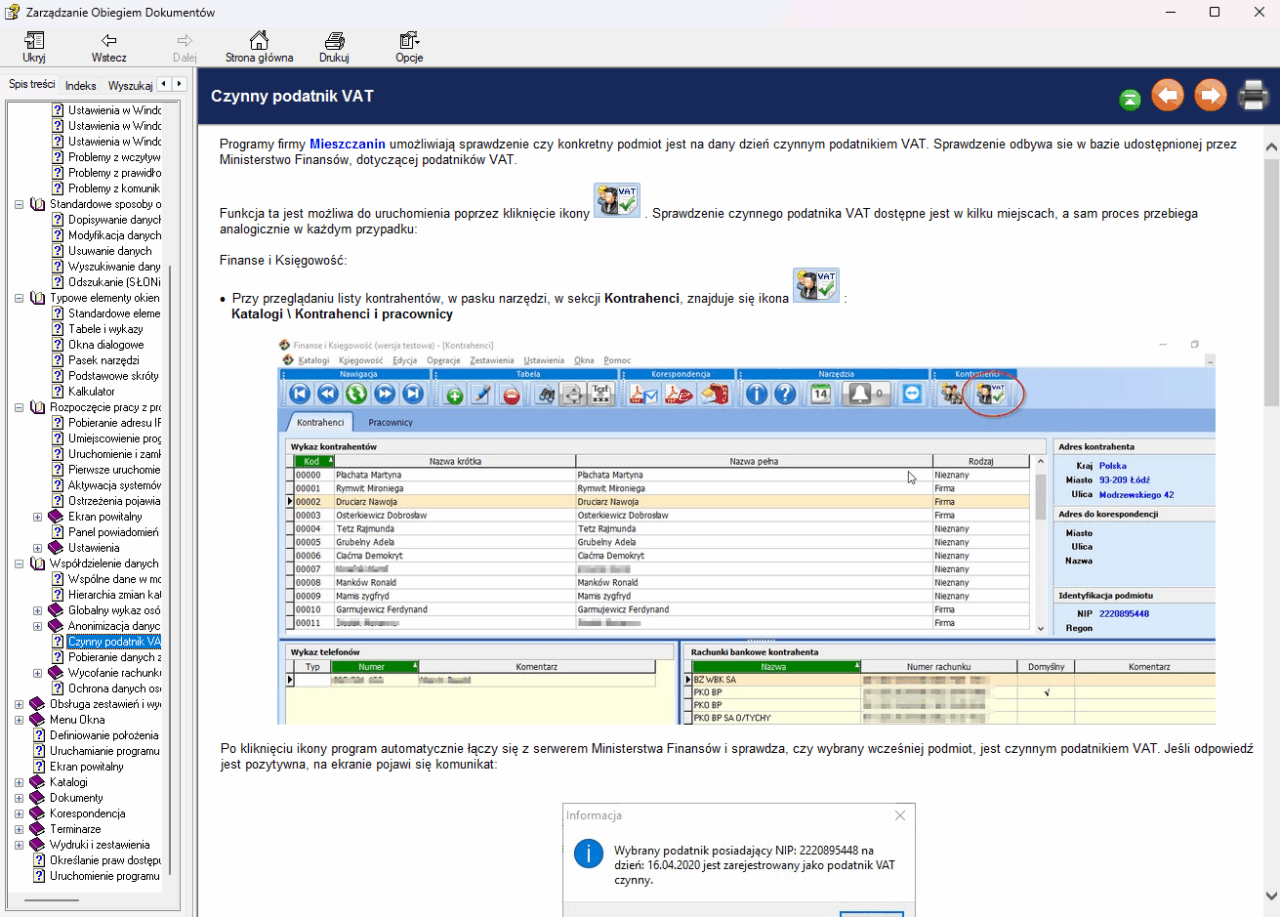Expand the 'Terminarze' node
This screenshot has height=917, width=1280.
[19, 829]
